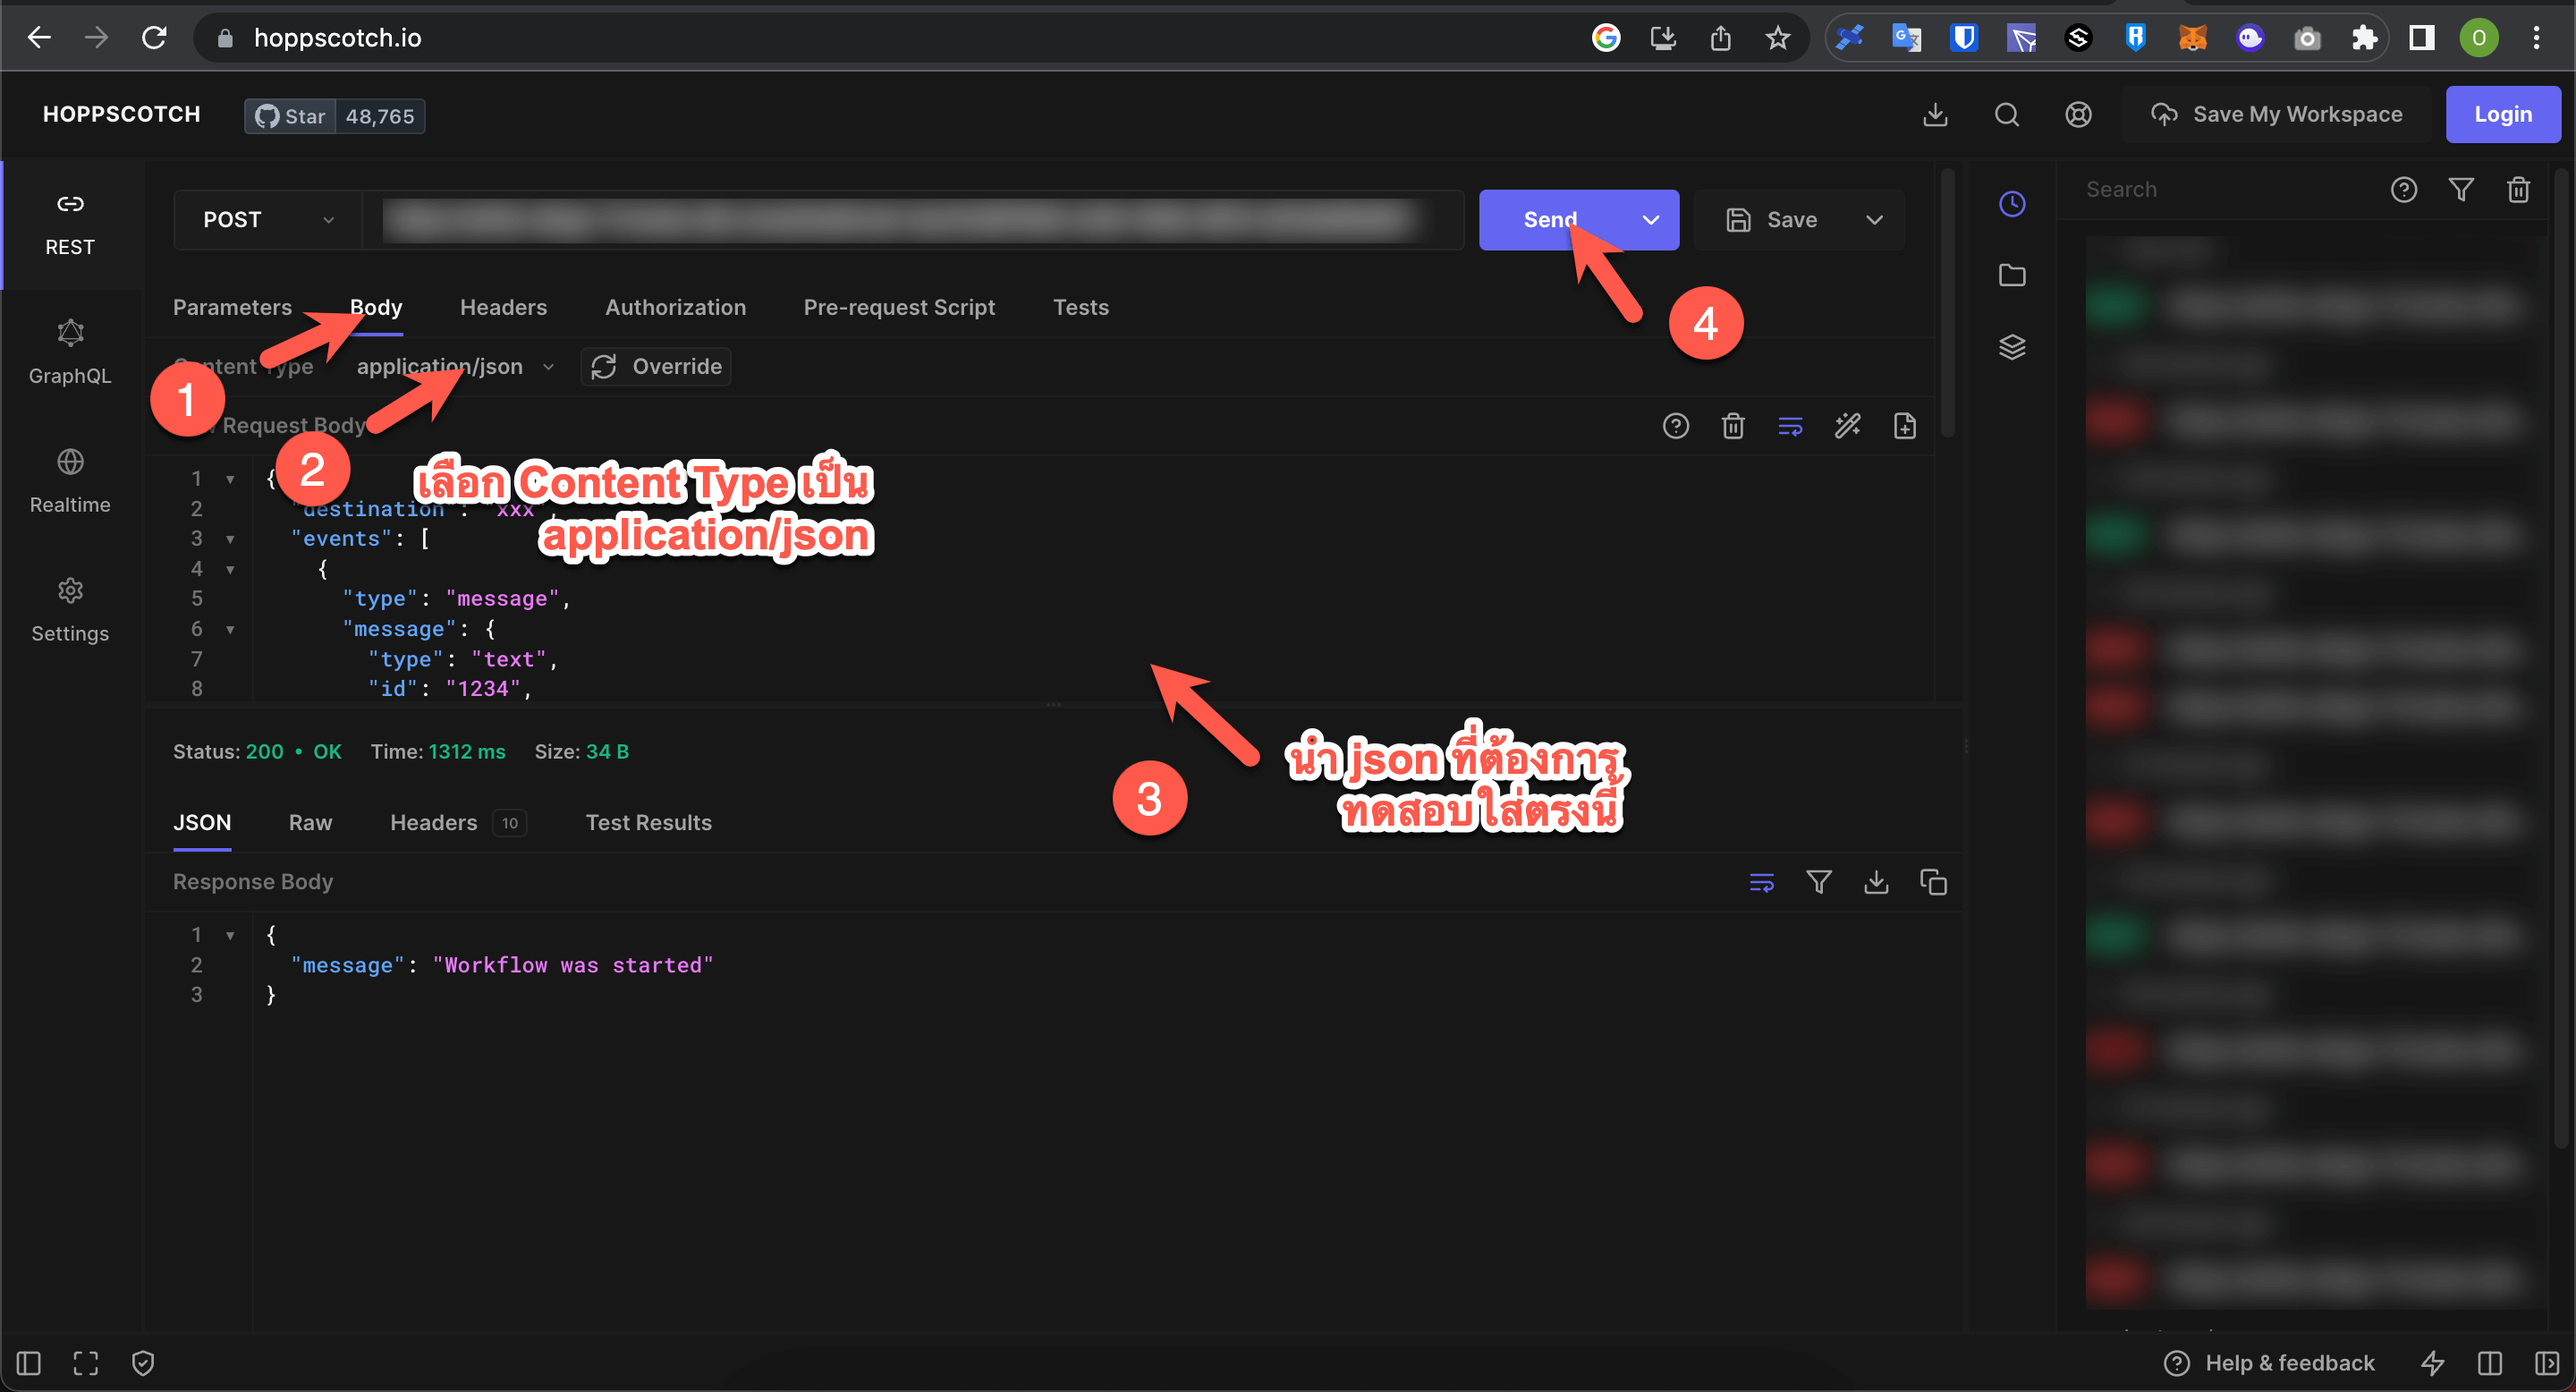Open request body help via question mark icon
This screenshot has height=1392, width=2576.
1676,425
